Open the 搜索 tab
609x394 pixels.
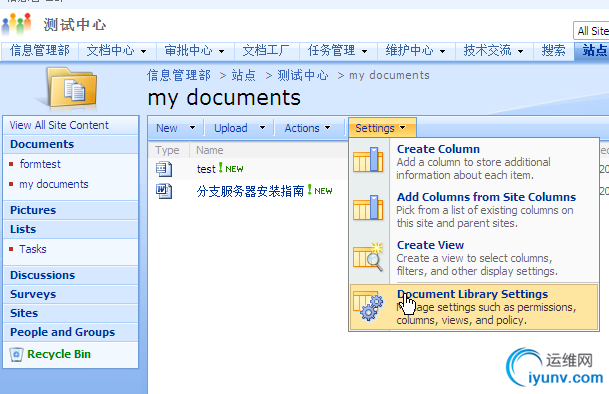[x=553, y=51]
